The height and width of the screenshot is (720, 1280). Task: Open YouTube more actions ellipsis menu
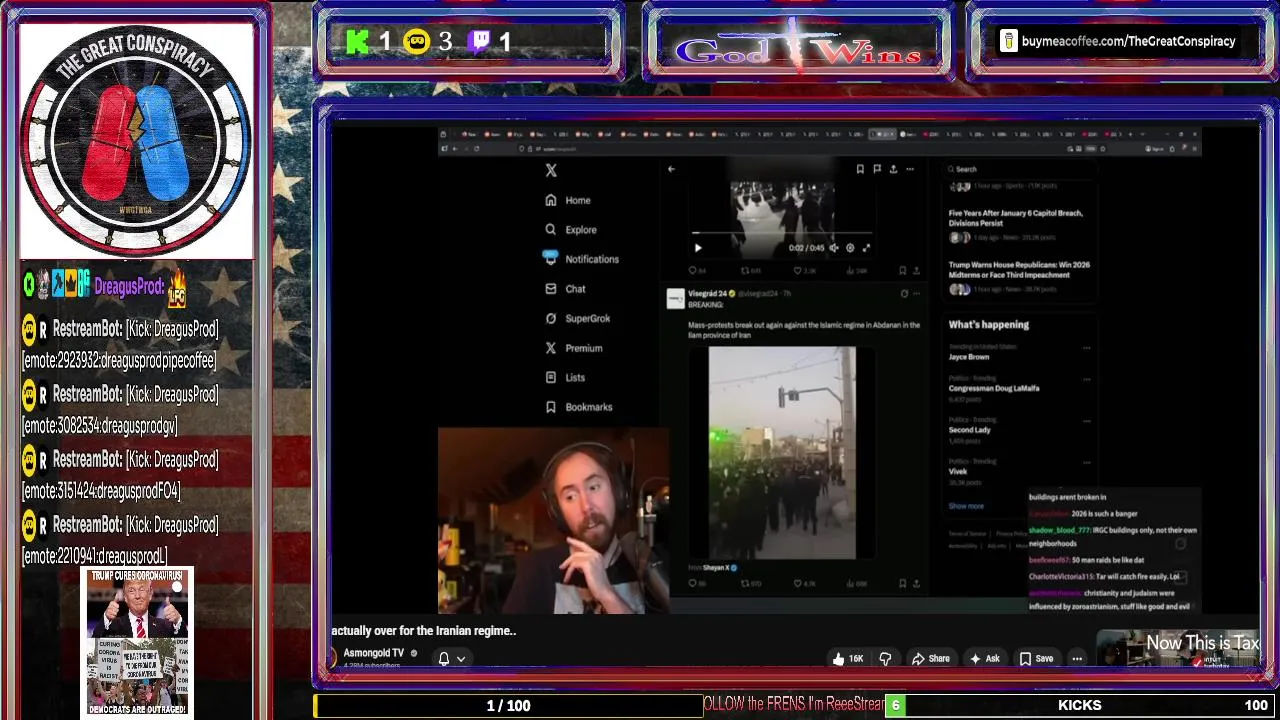(x=1077, y=659)
